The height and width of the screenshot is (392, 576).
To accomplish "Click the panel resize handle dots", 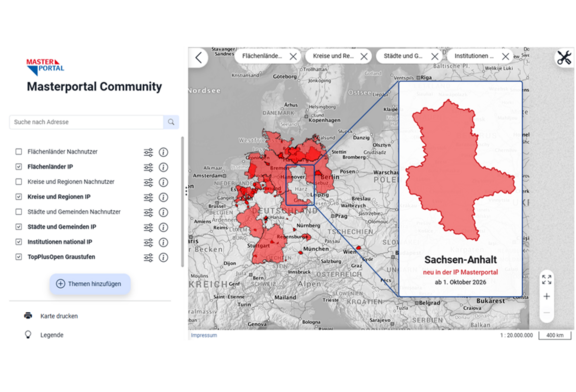I will coord(187,191).
